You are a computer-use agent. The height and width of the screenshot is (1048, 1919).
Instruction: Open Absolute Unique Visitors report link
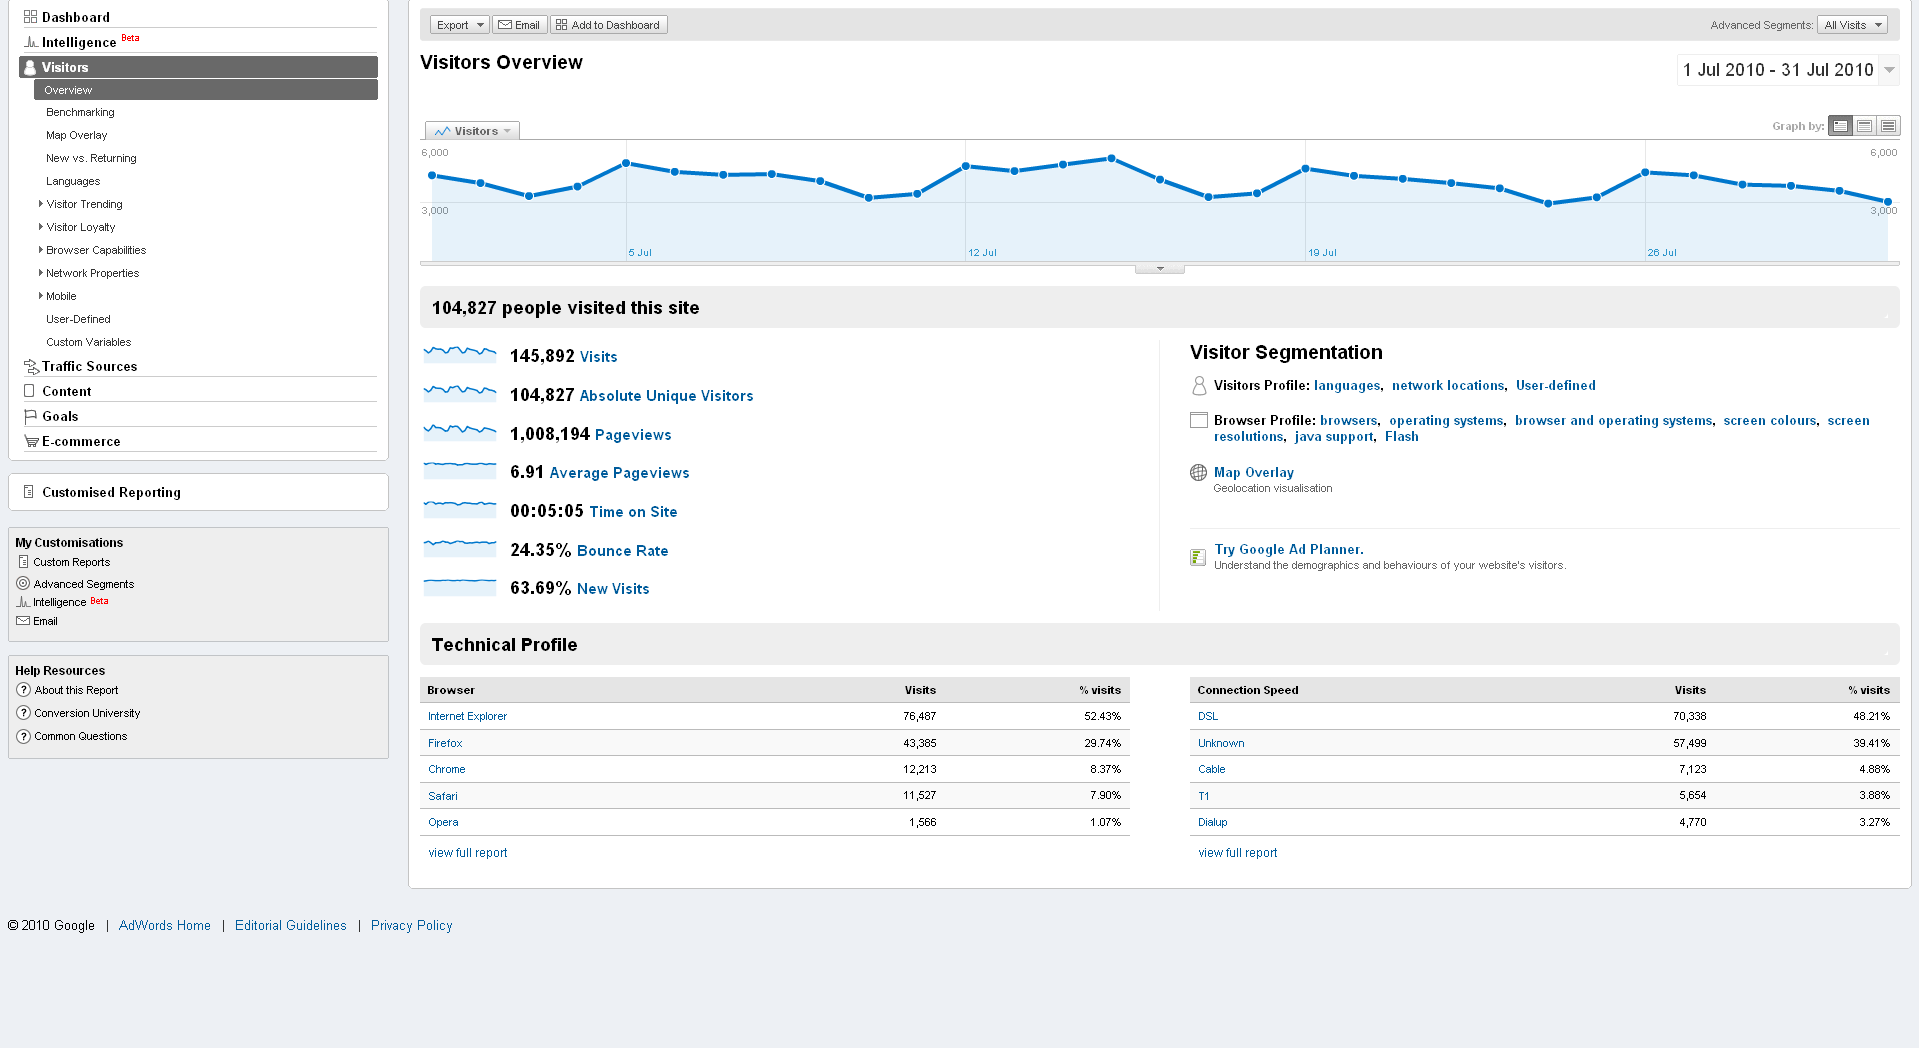click(x=666, y=396)
